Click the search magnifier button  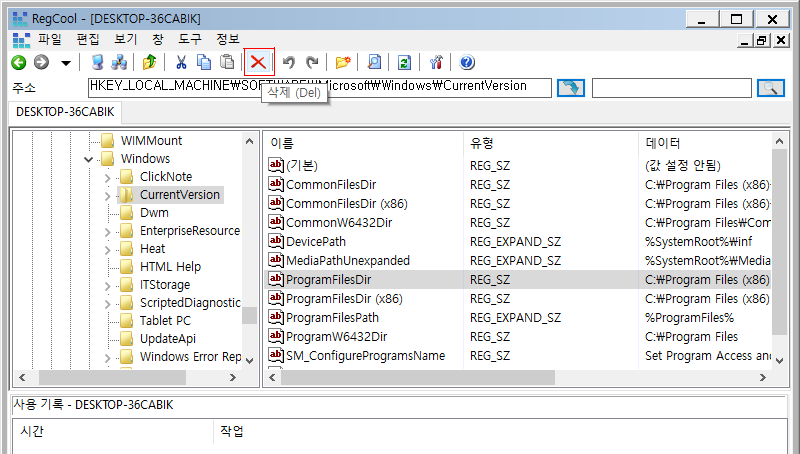770,88
